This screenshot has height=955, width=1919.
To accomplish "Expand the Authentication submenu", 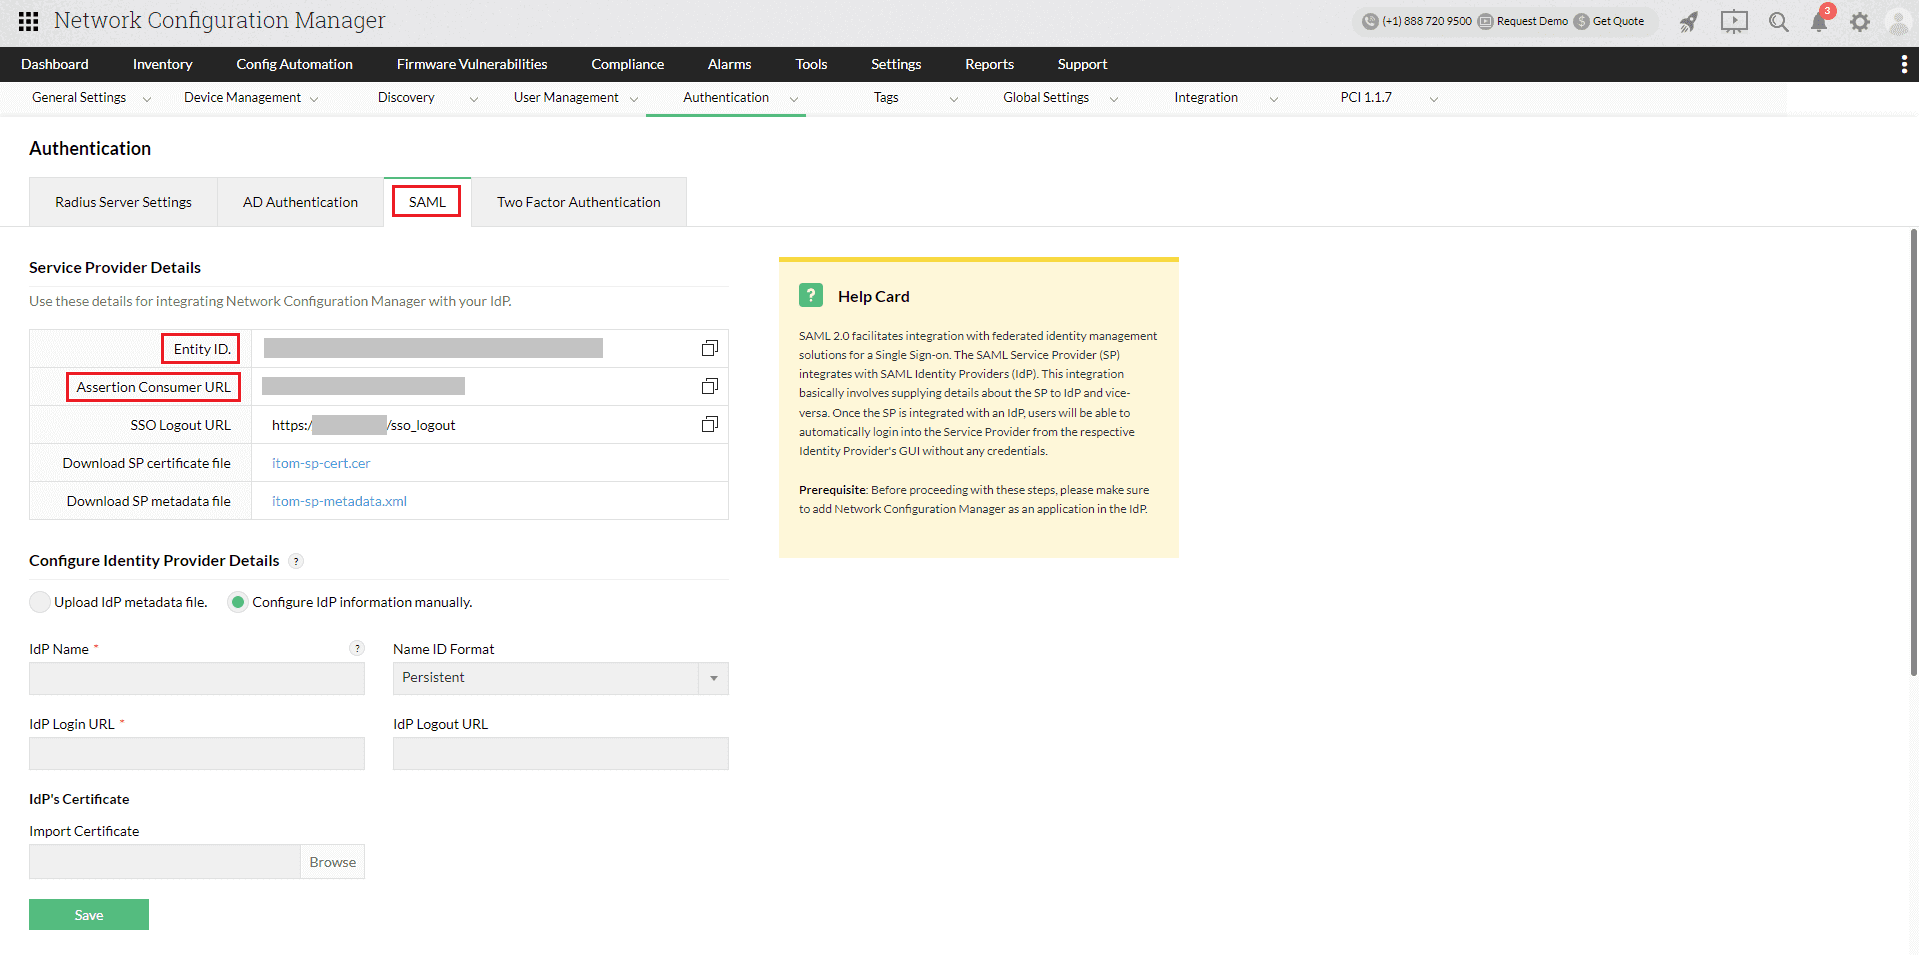I will [x=794, y=99].
